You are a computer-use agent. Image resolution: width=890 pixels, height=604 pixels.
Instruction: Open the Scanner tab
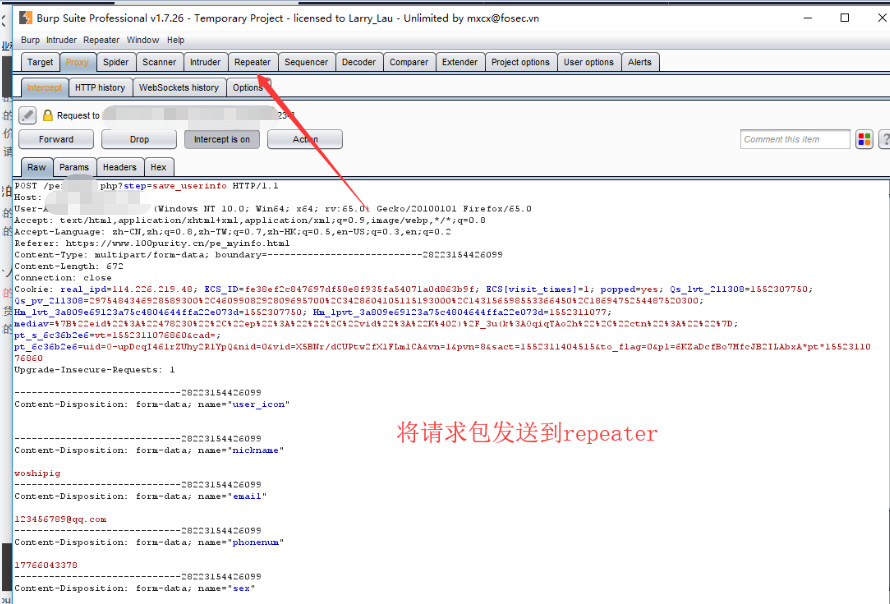[159, 62]
